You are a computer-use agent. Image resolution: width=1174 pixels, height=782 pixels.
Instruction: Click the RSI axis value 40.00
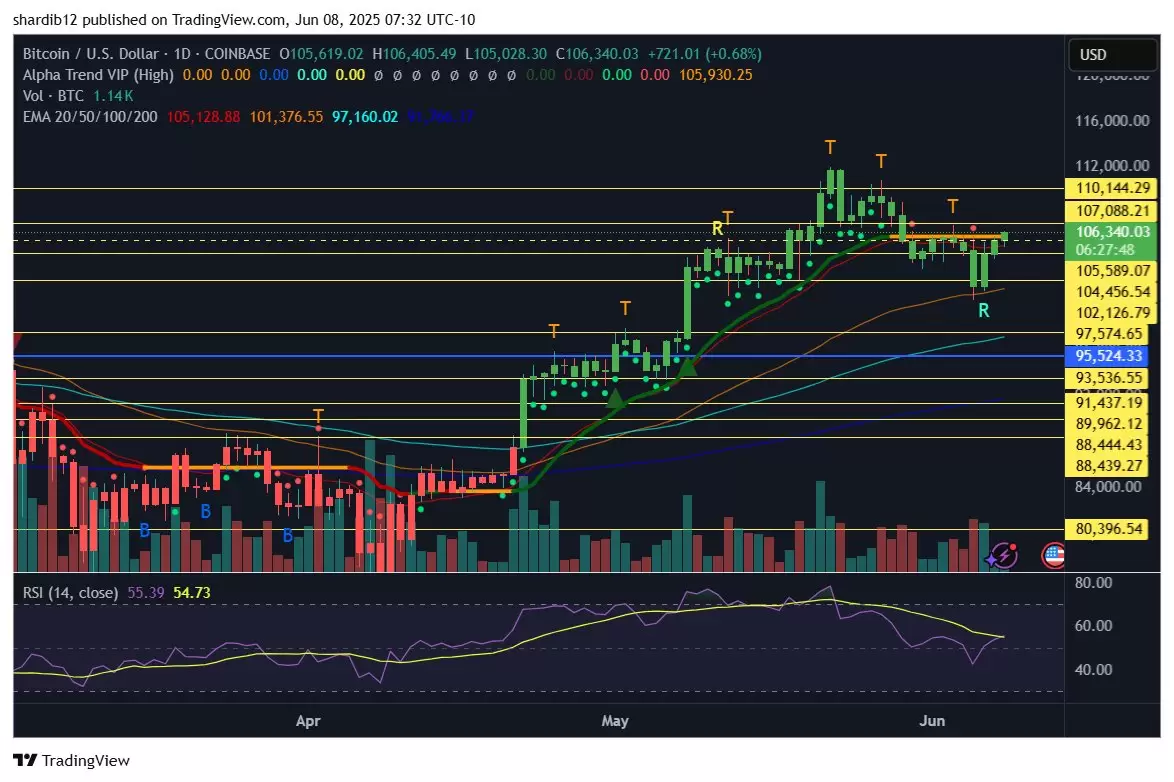click(1093, 670)
